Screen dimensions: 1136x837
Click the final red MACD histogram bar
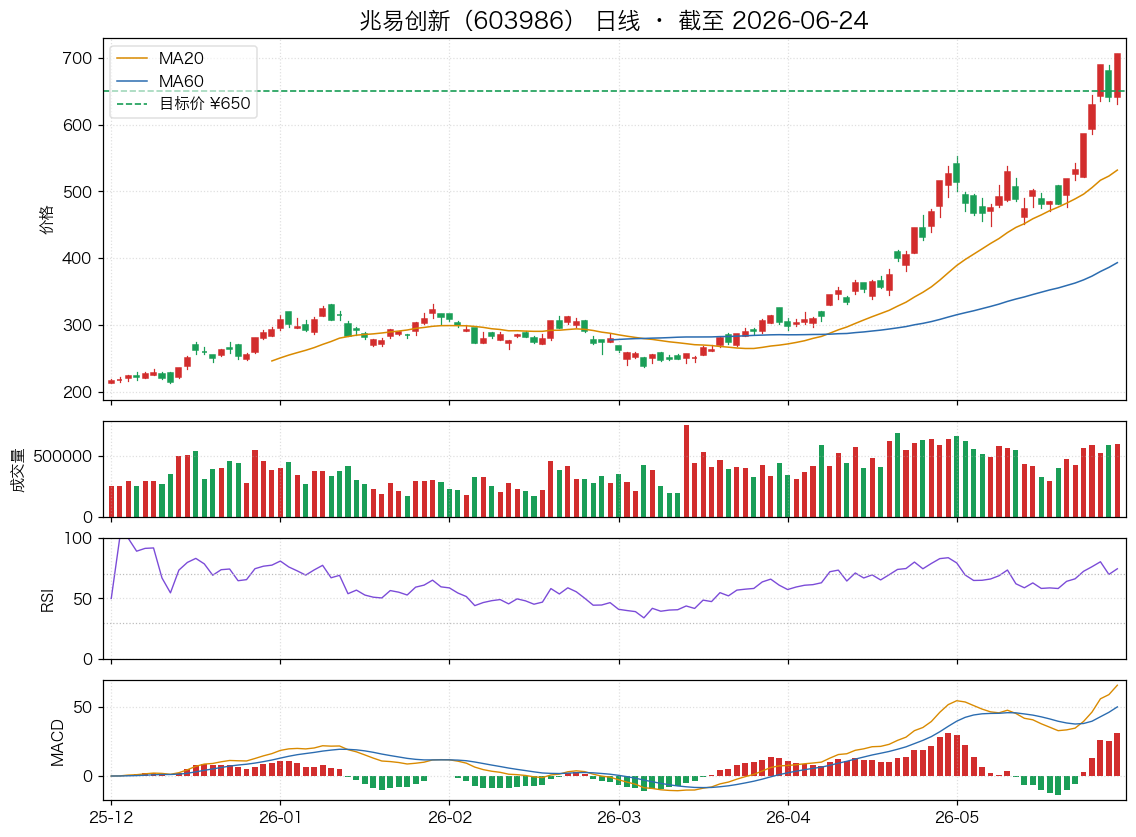tap(1117, 754)
